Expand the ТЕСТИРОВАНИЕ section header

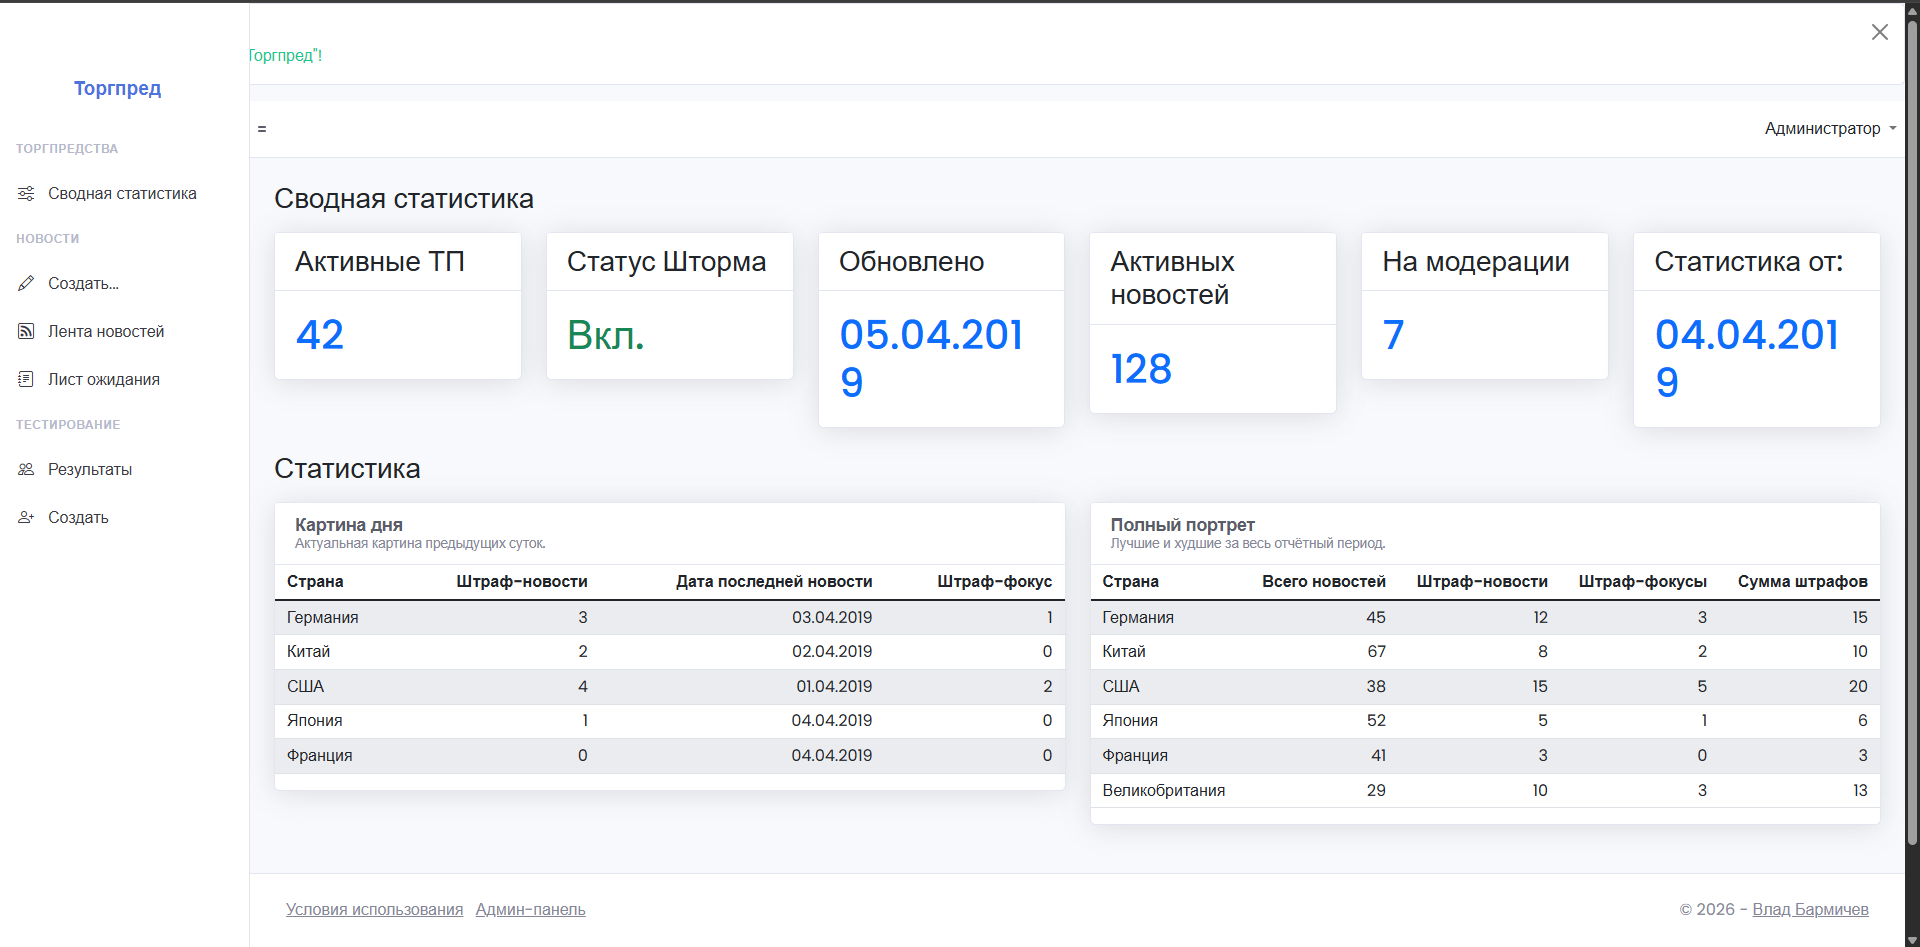[x=67, y=424]
